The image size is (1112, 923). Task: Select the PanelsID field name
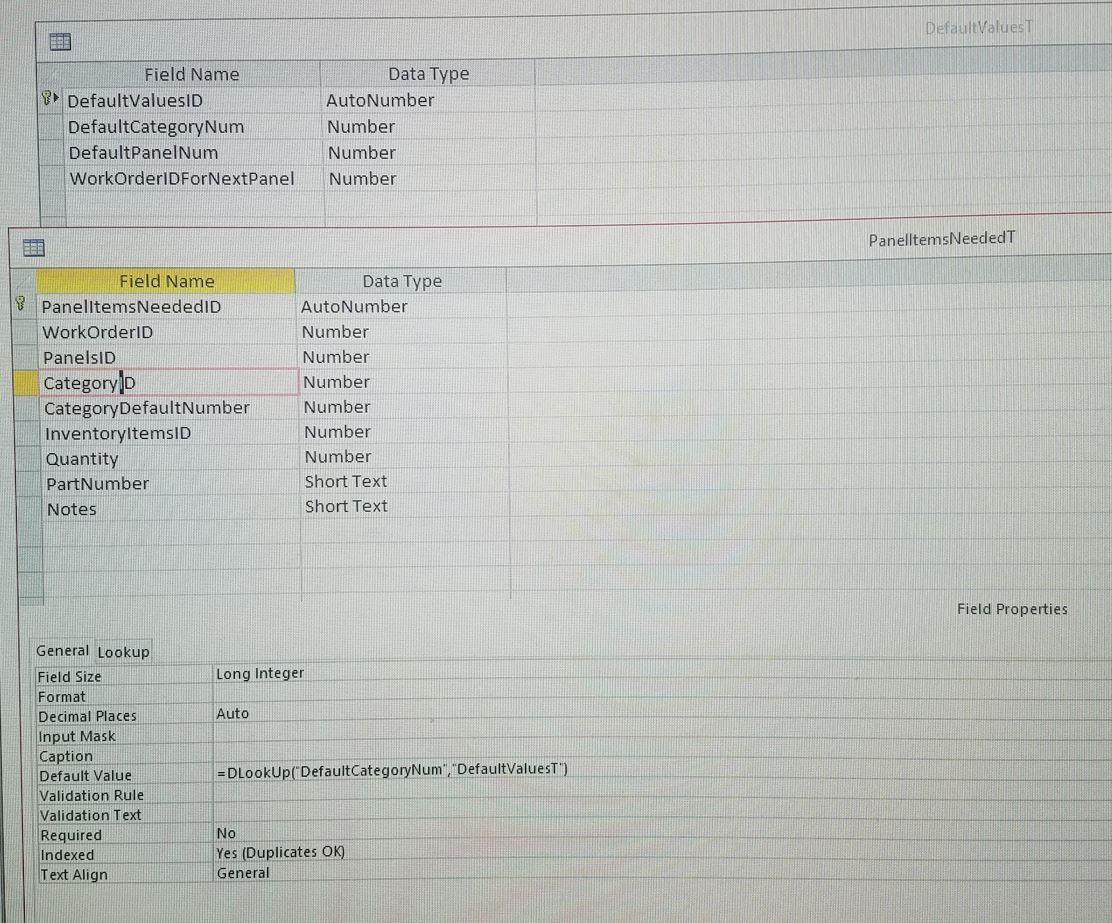pos(79,358)
